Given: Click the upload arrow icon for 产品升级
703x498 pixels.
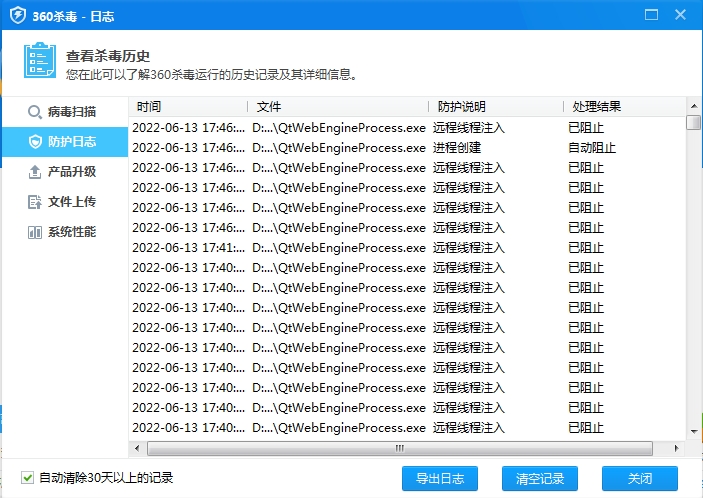Looking at the screenshot, I should (x=35, y=172).
